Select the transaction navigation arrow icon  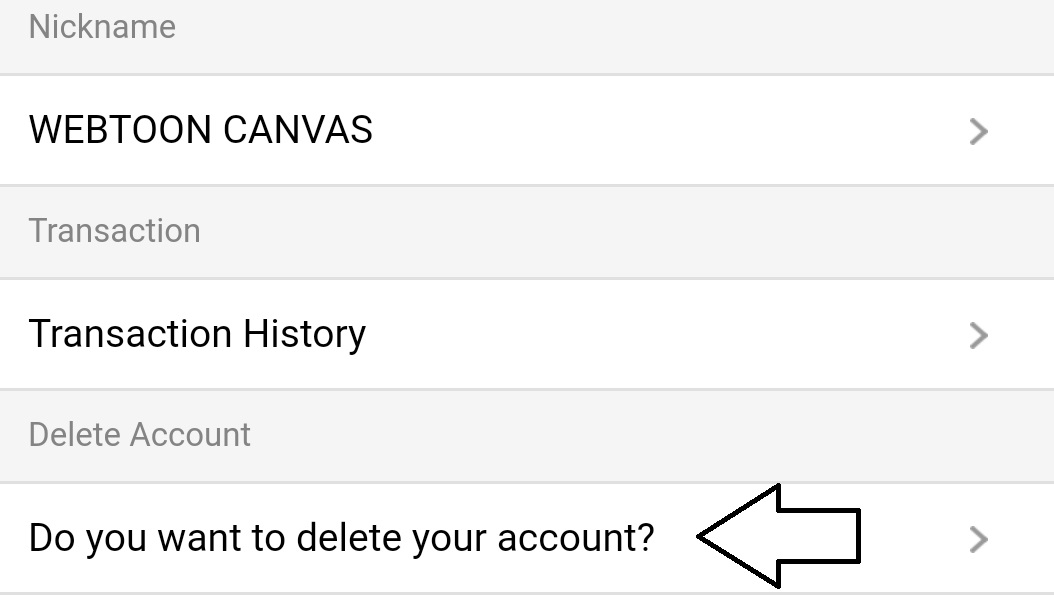(x=978, y=334)
